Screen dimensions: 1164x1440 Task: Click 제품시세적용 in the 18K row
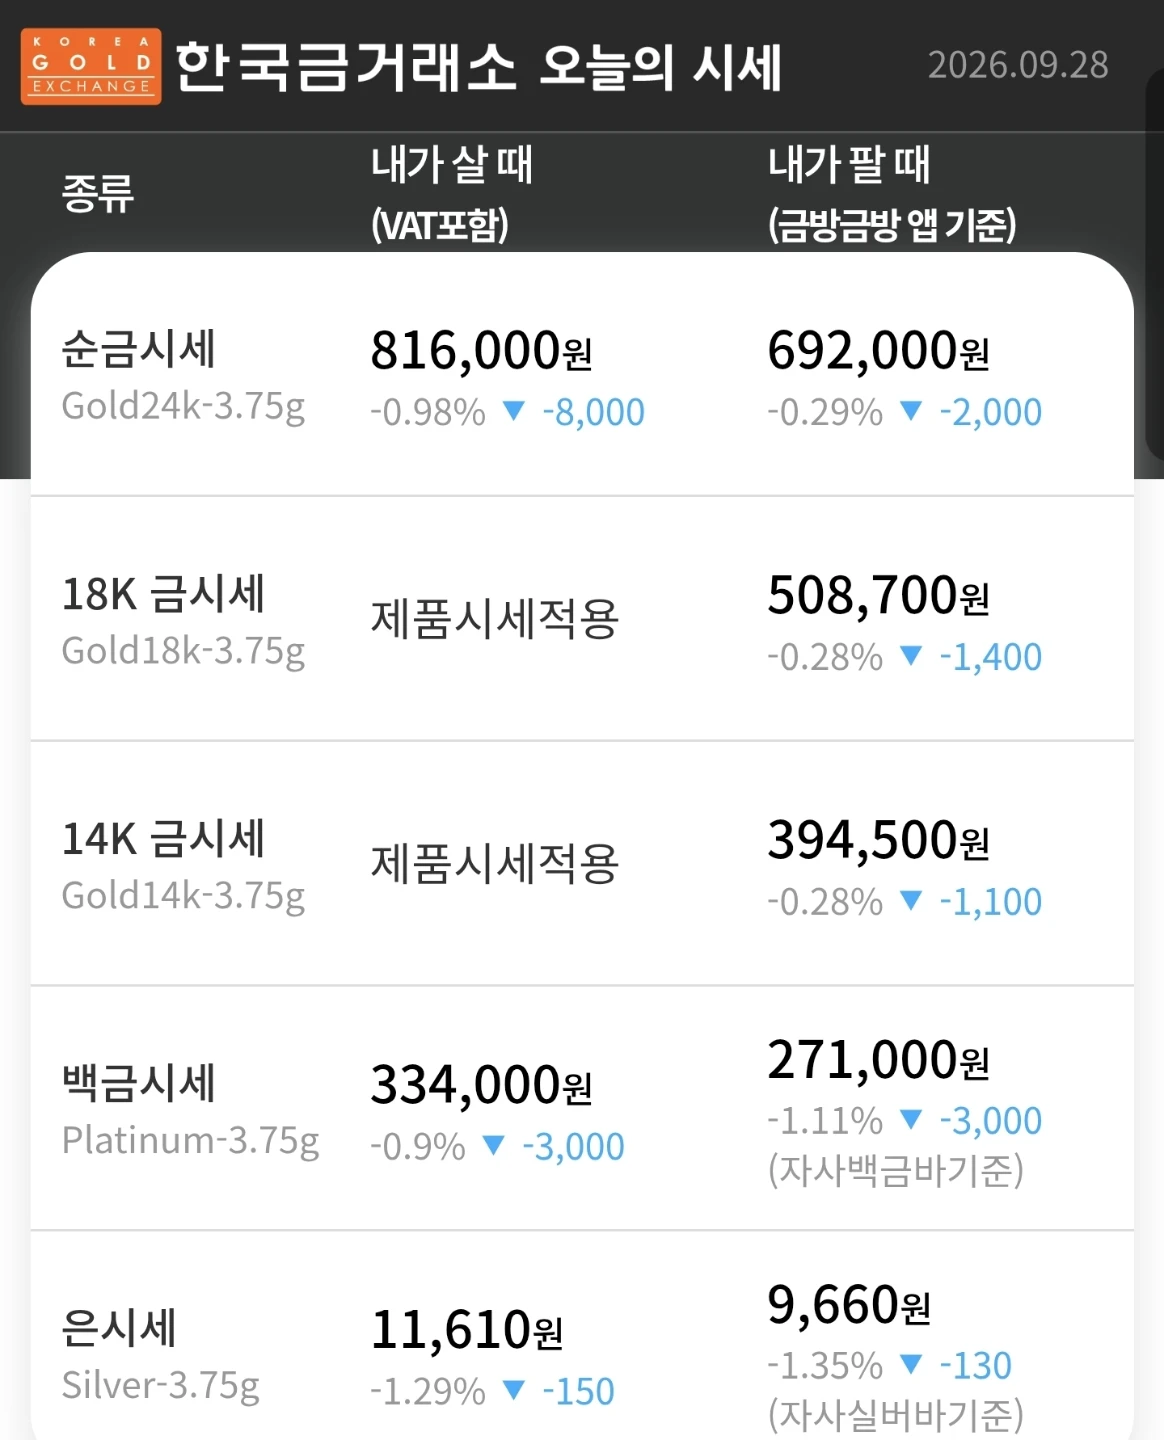[495, 619]
